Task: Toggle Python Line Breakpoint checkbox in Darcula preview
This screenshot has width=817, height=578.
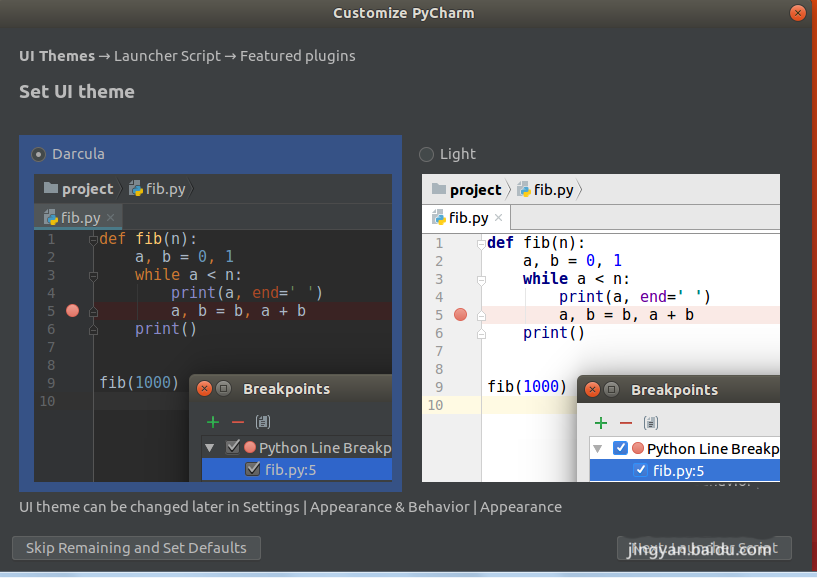Action: click(x=233, y=448)
